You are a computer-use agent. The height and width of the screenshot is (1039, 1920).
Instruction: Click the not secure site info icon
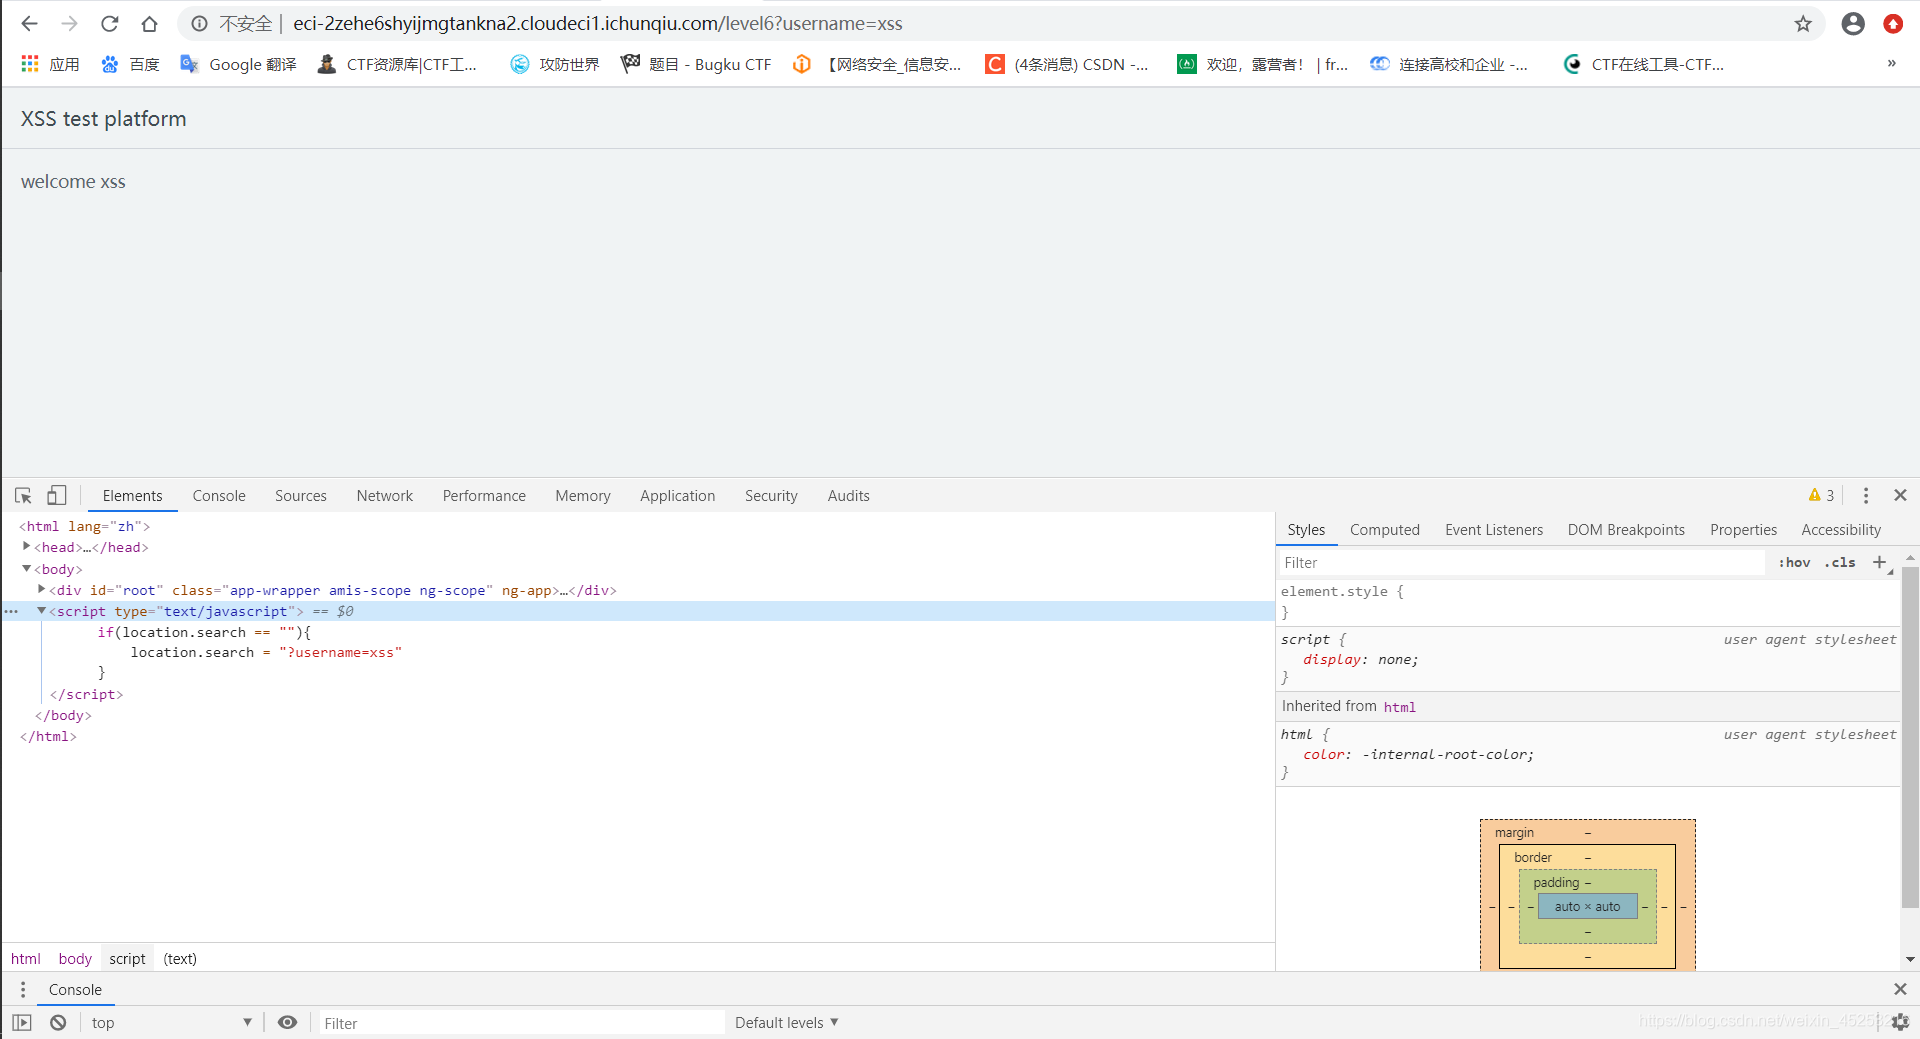(200, 23)
